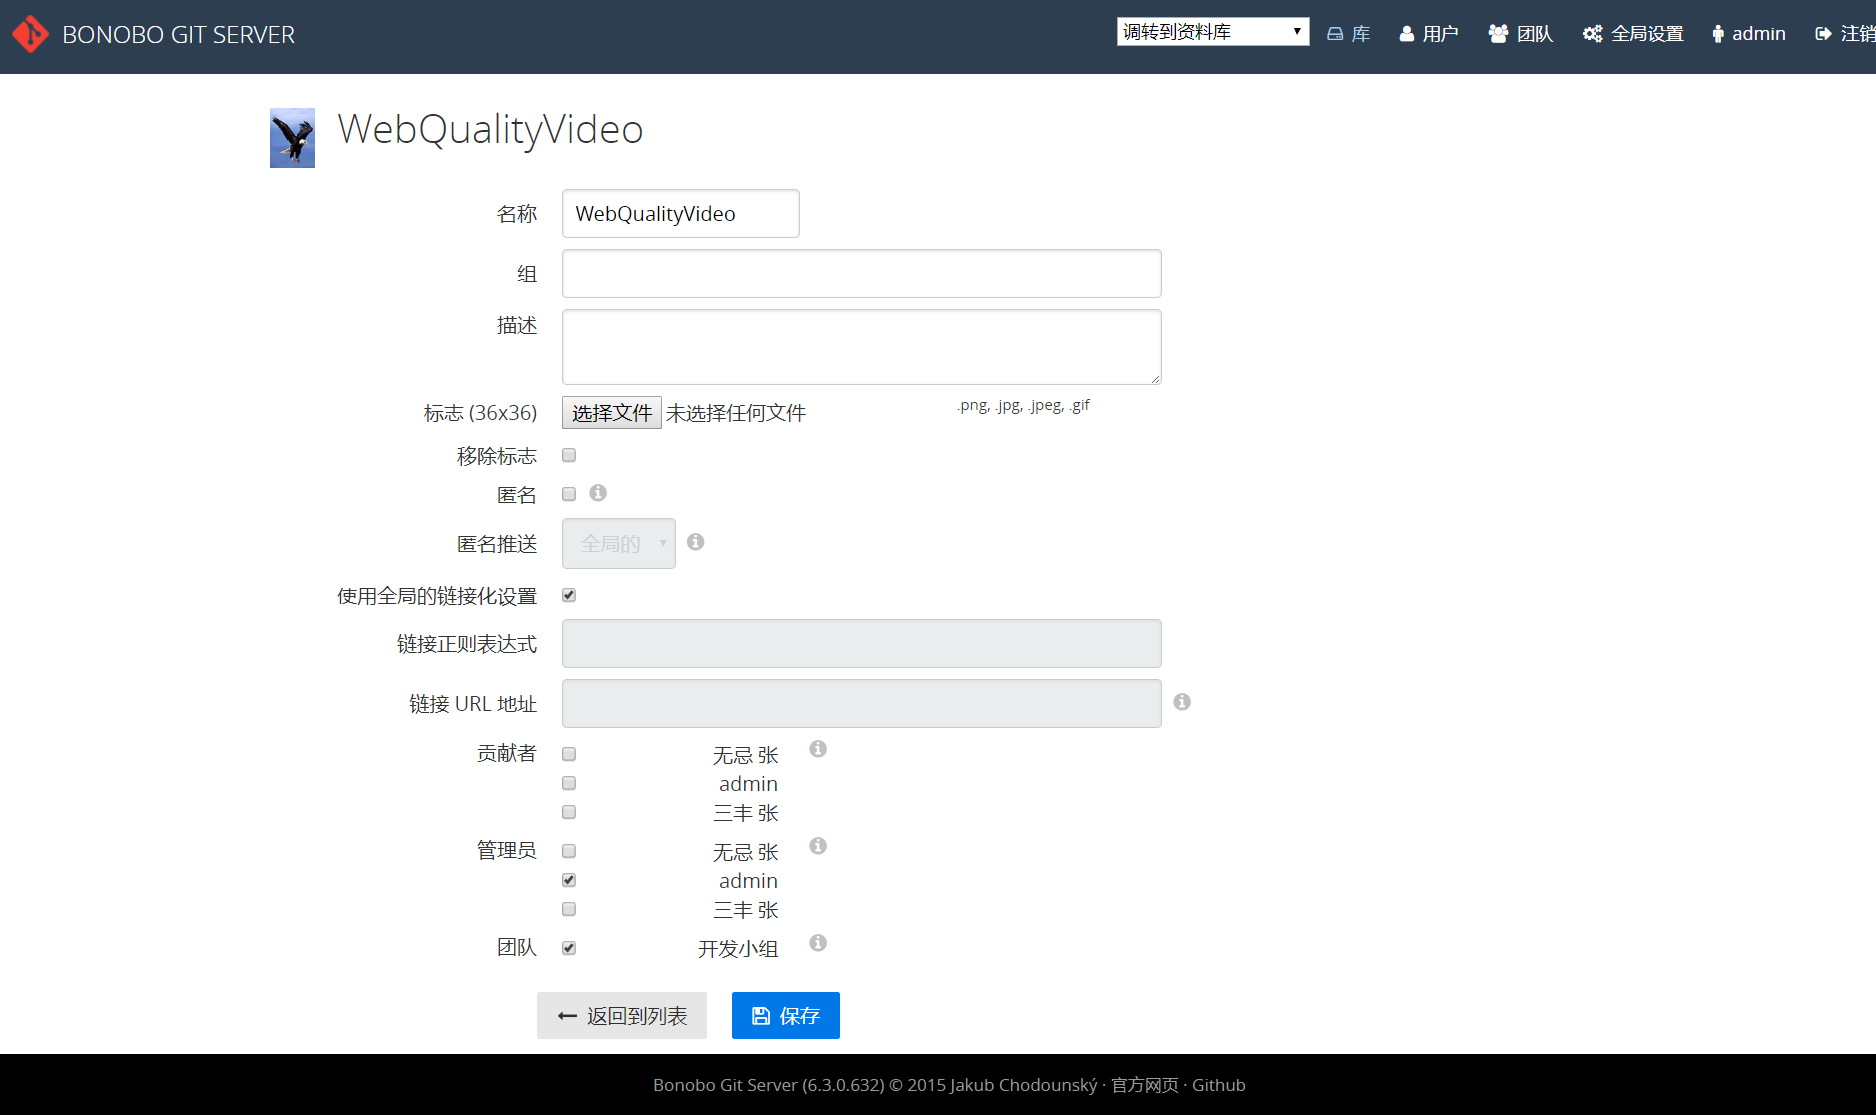Open the 调转到资料库 dropdown
Screen dimensions: 1876x1115
coord(1213,32)
